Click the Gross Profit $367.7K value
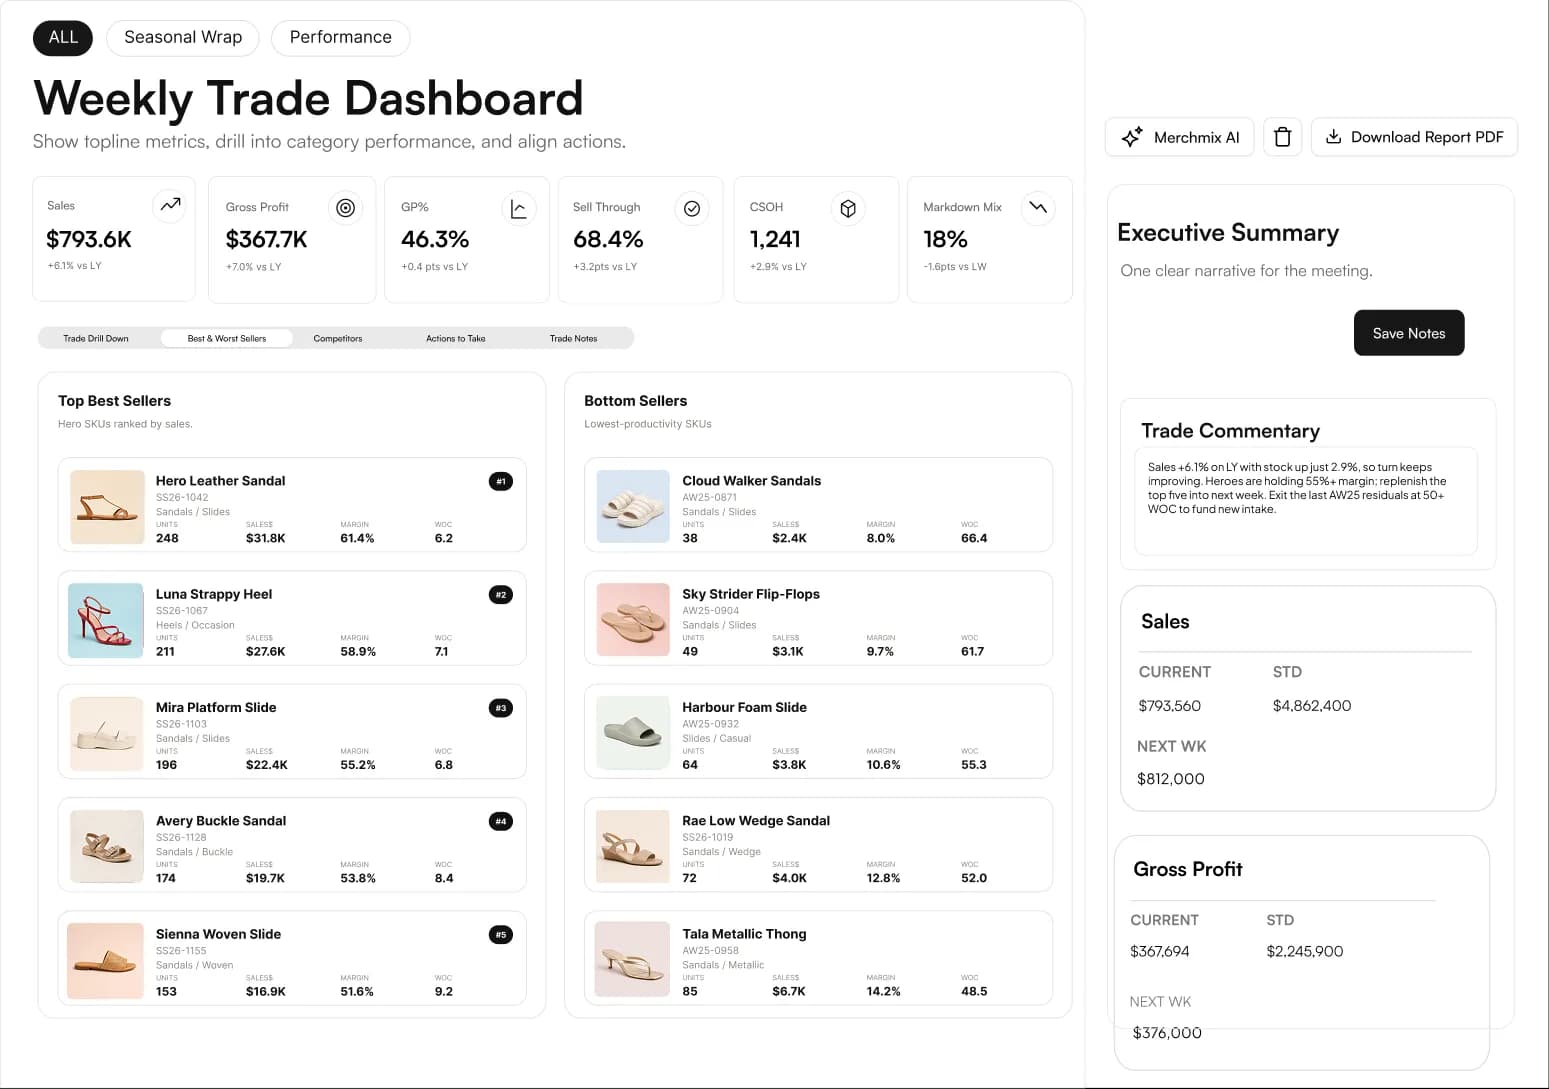This screenshot has height=1089, width=1549. 266,240
